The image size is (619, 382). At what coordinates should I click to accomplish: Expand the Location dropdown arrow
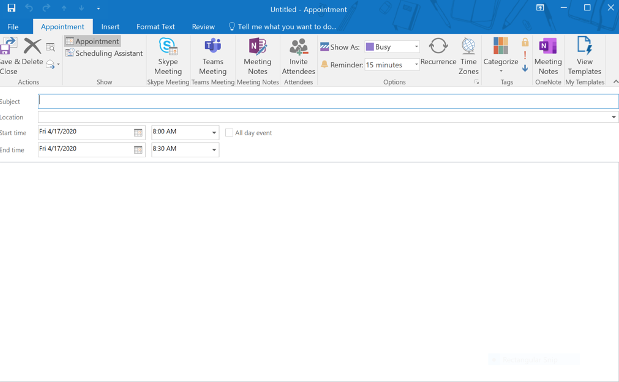coord(613,117)
